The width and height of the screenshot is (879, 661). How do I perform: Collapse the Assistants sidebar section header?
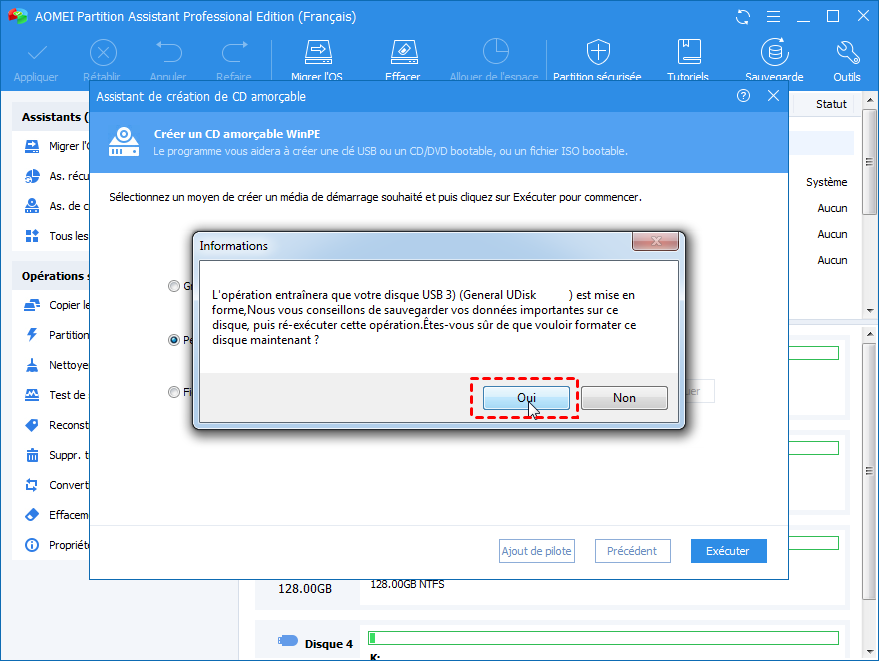click(51, 117)
